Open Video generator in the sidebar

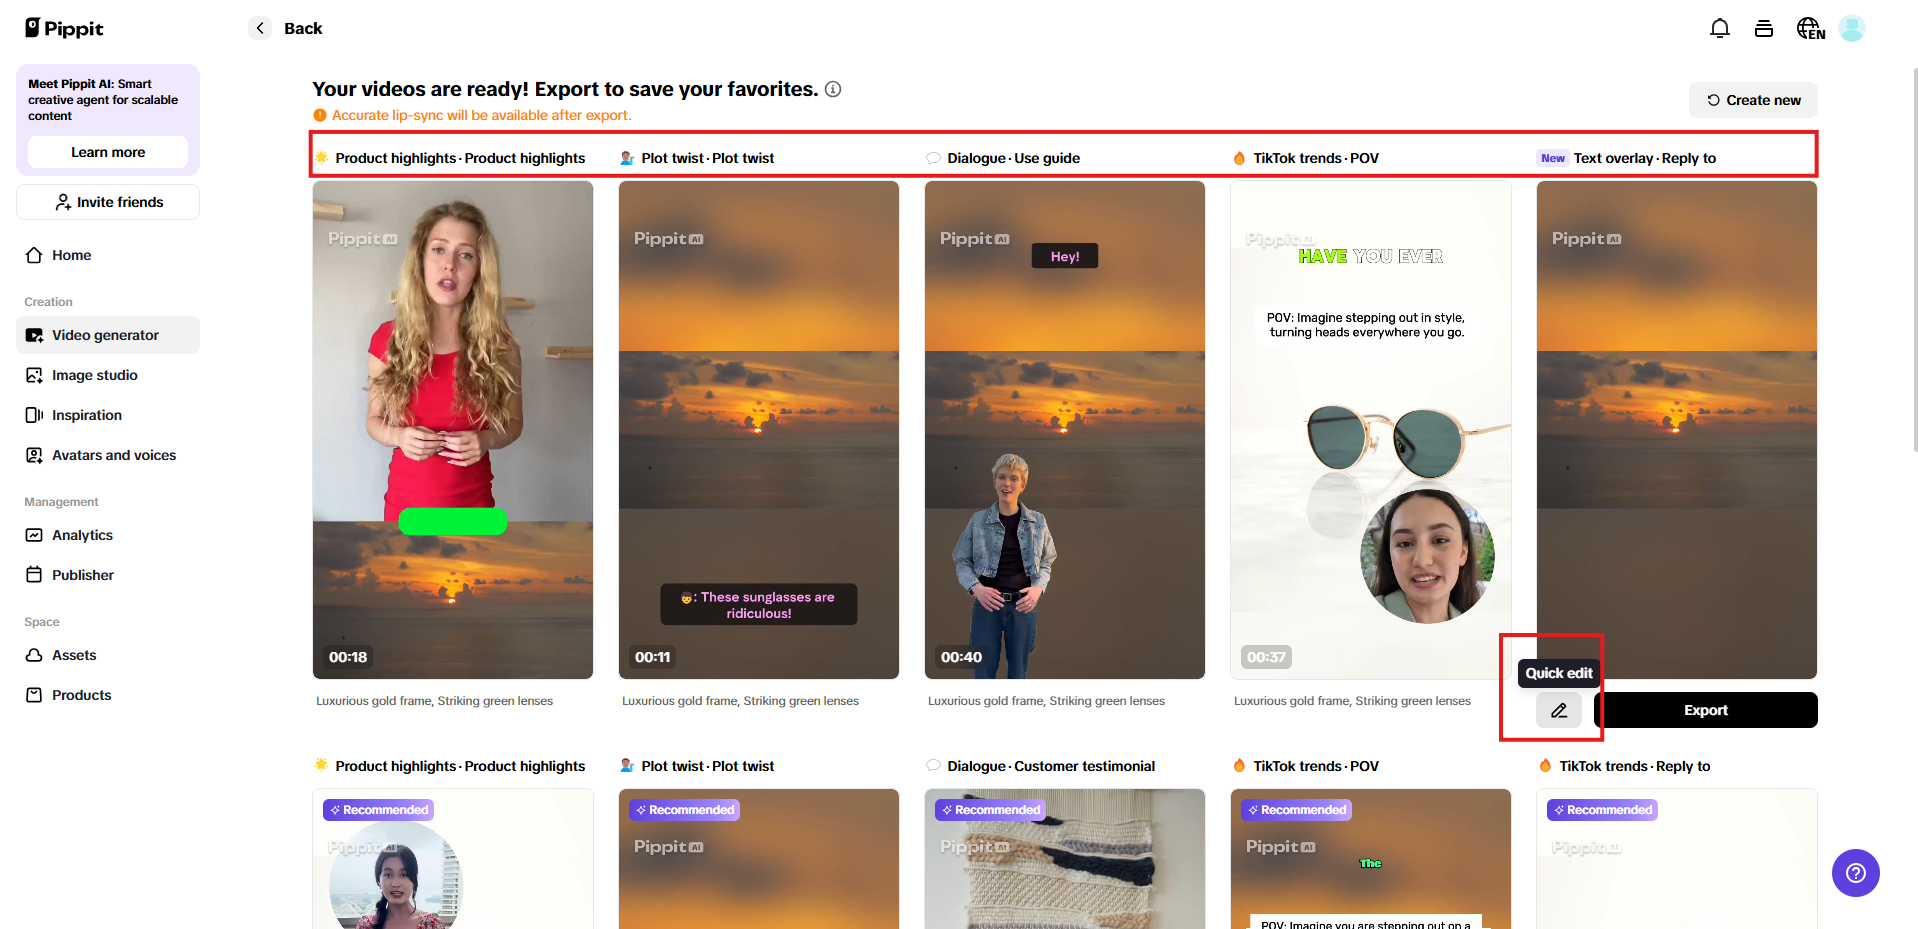(106, 335)
